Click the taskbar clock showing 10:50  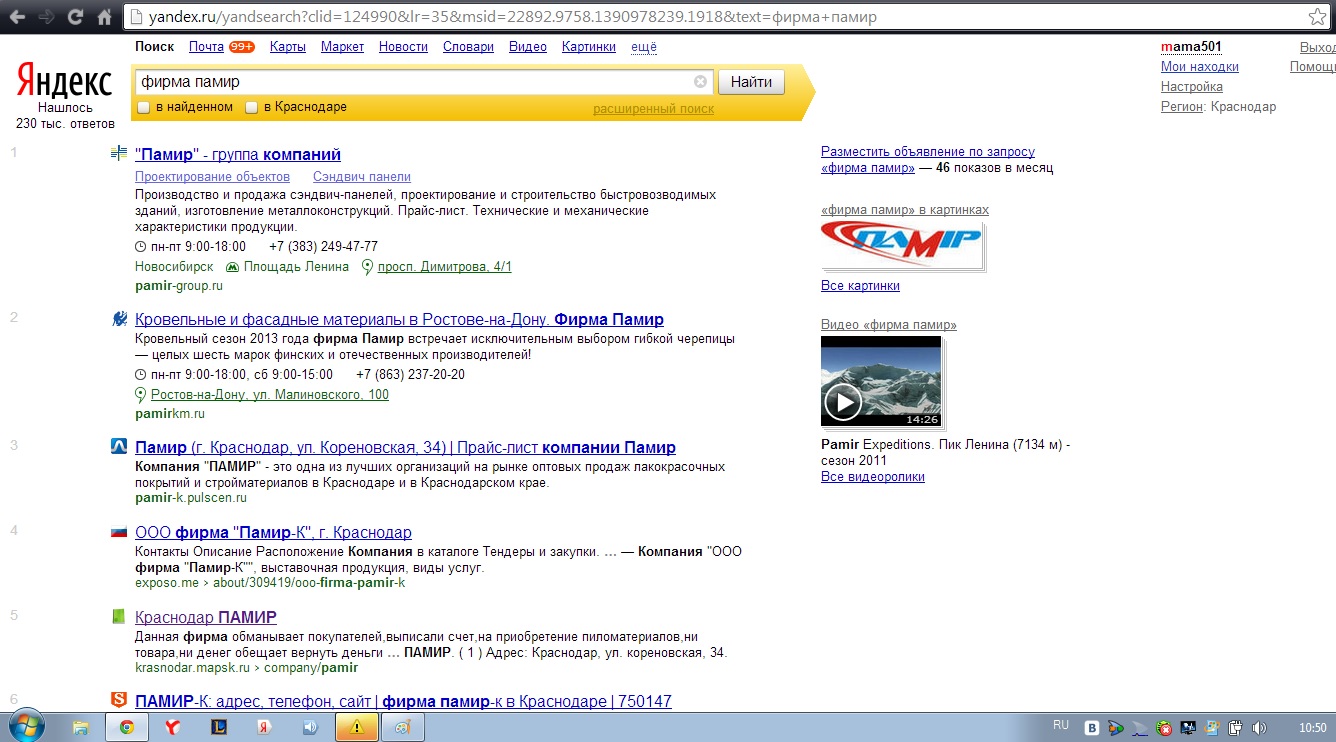coord(1311,727)
